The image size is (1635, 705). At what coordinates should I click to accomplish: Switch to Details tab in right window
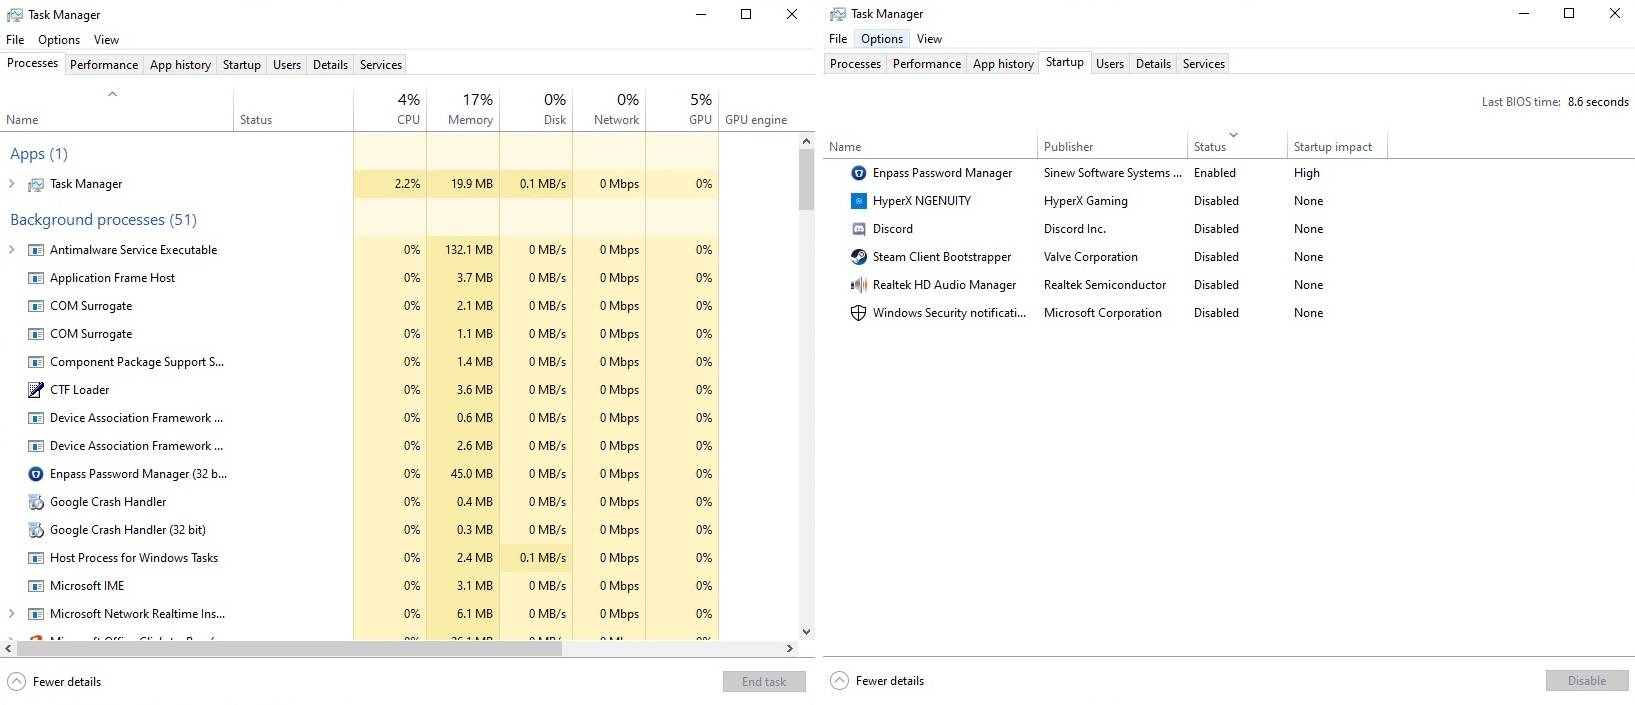(x=1153, y=64)
